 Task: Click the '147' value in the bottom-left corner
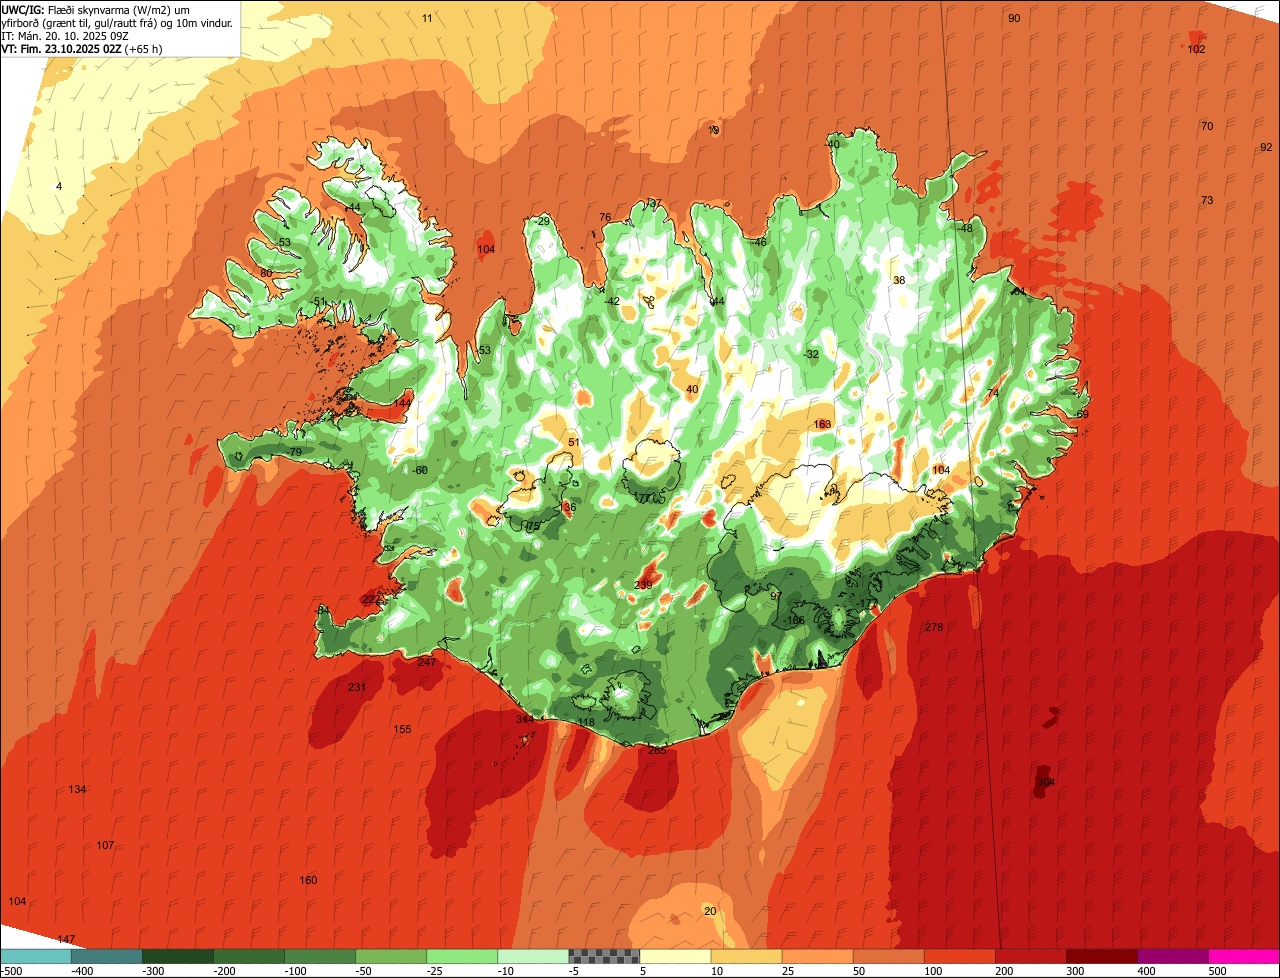(x=66, y=939)
